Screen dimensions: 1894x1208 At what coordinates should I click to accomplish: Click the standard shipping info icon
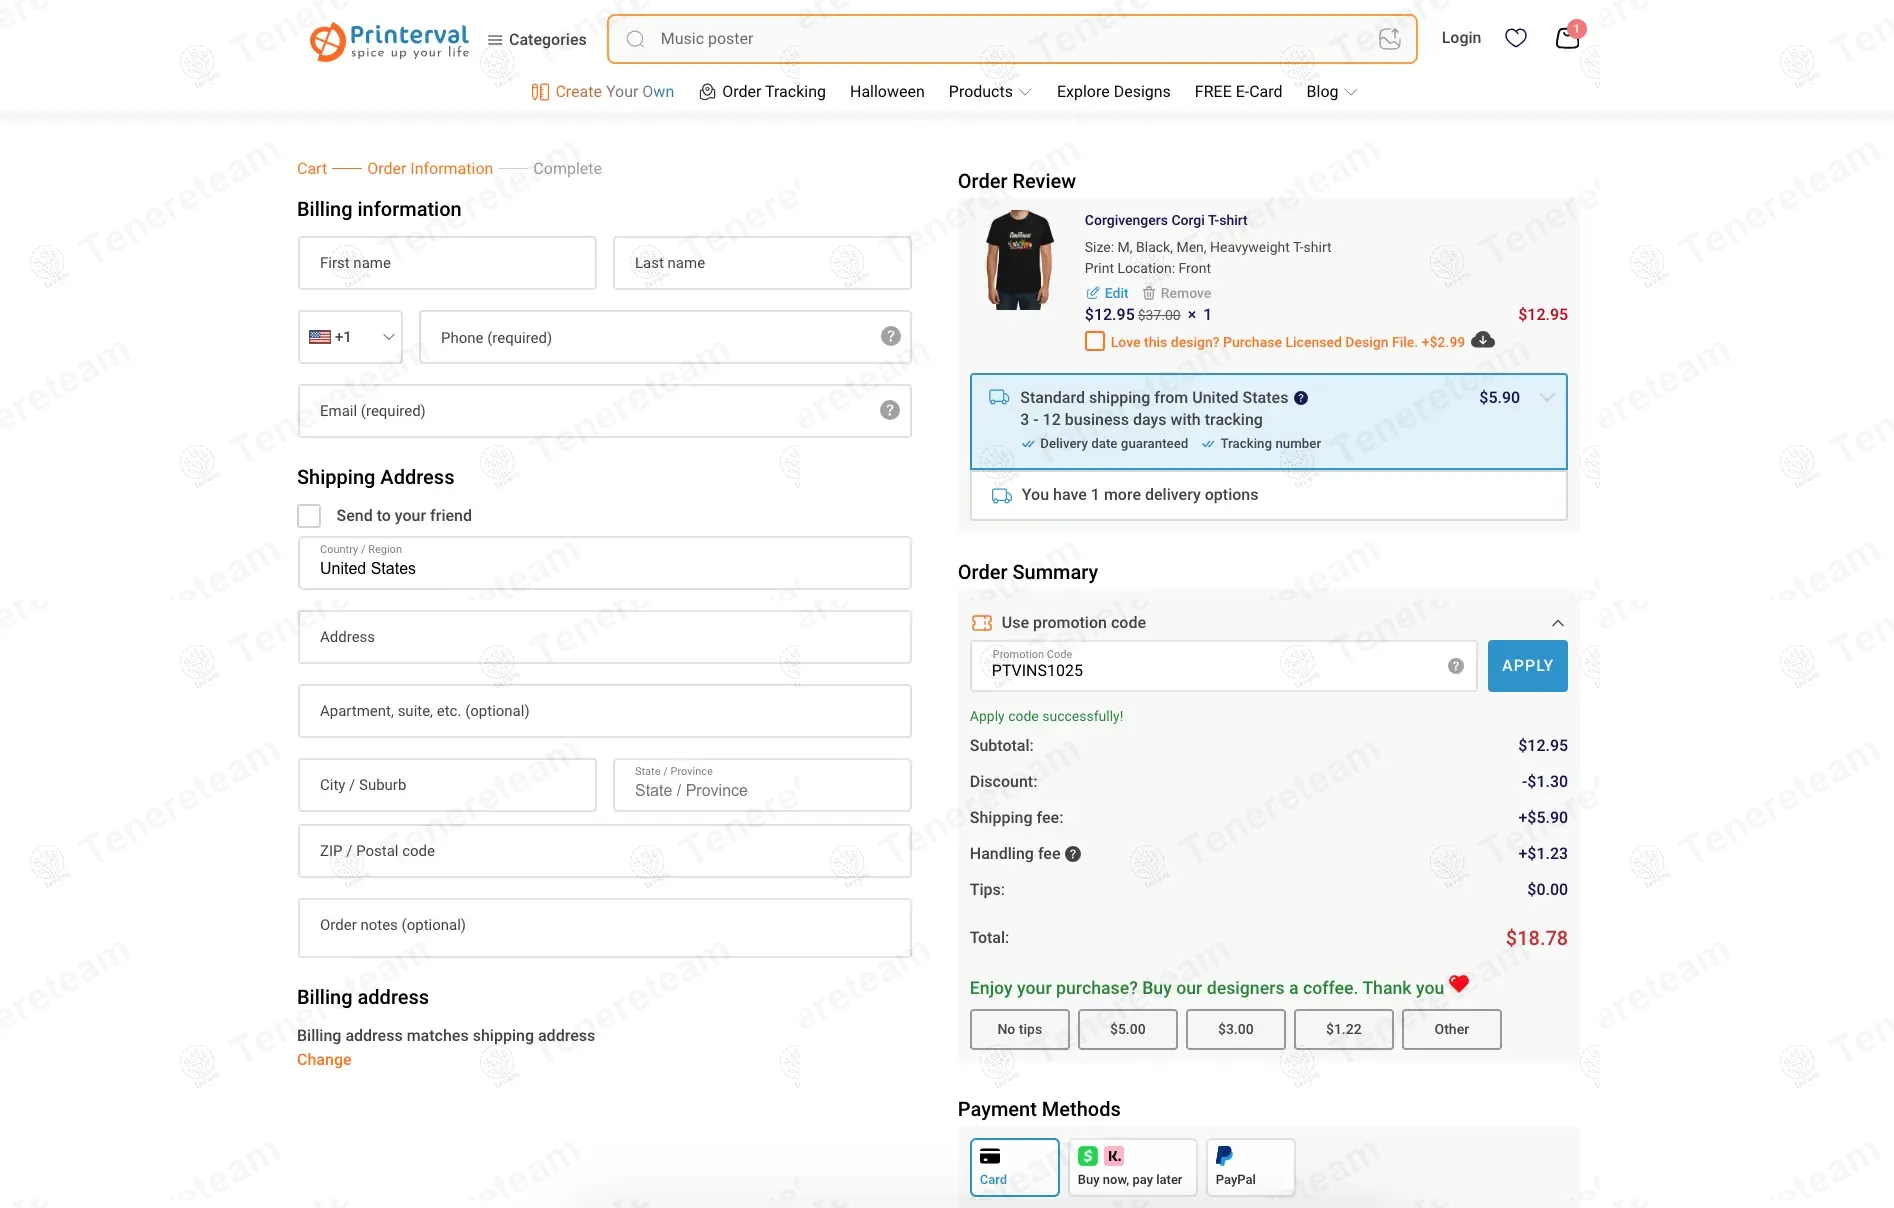click(x=1301, y=398)
